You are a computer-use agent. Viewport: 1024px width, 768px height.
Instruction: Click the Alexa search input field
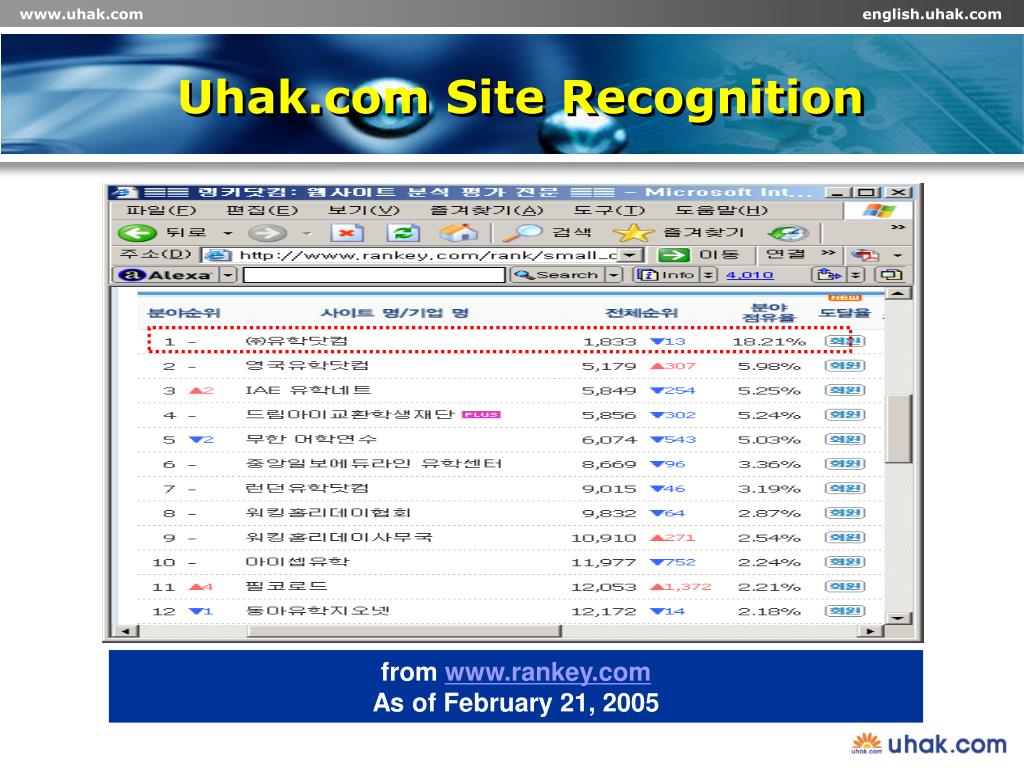374,275
